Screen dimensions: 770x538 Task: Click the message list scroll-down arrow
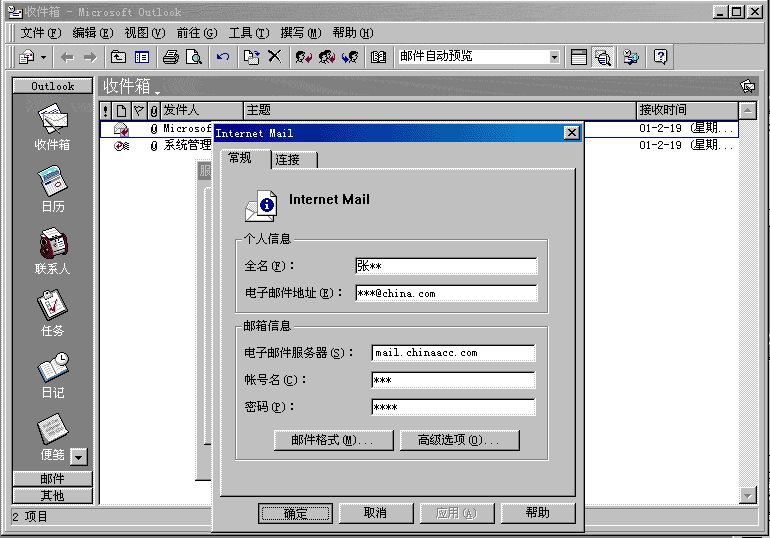click(x=747, y=496)
